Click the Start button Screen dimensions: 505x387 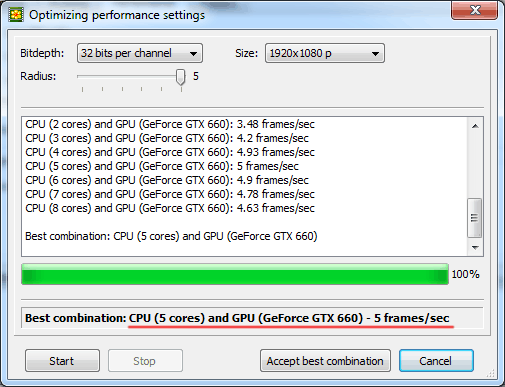(x=62, y=361)
